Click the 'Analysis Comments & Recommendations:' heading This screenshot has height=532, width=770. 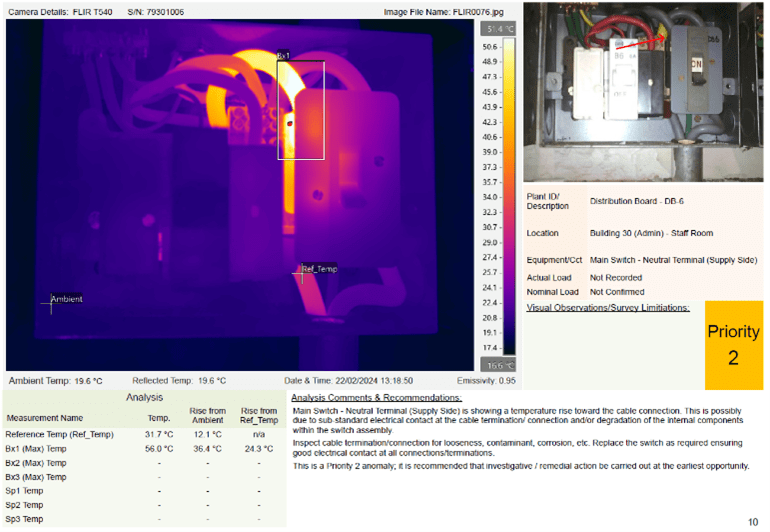(x=376, y=397)
